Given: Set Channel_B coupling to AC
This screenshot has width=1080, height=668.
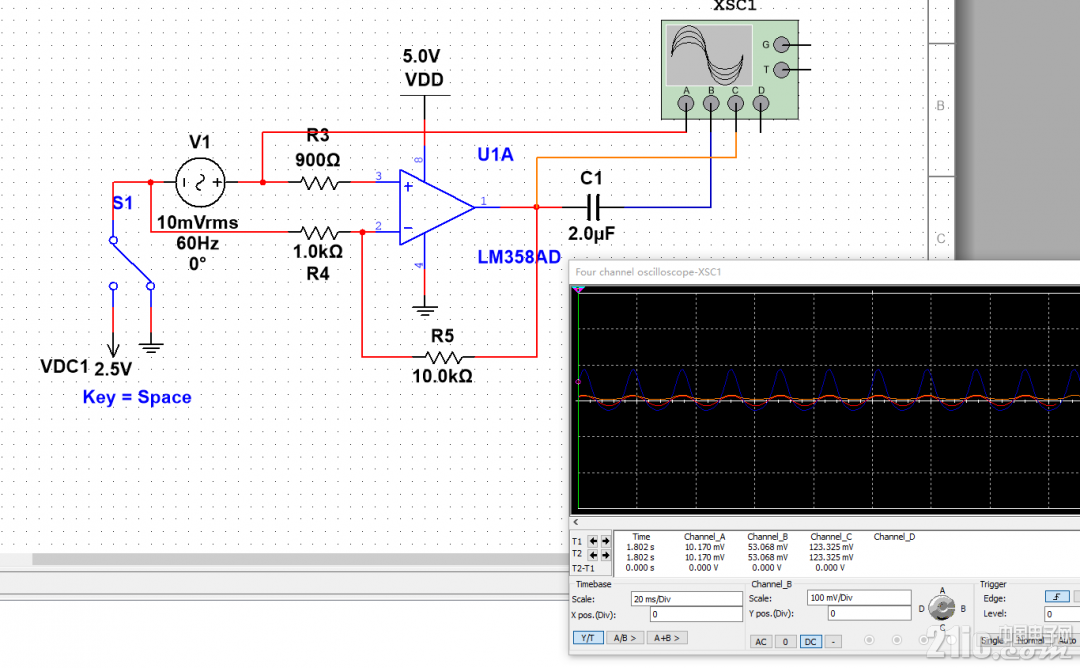Looking at the screenshot, I should coord(760,642).
